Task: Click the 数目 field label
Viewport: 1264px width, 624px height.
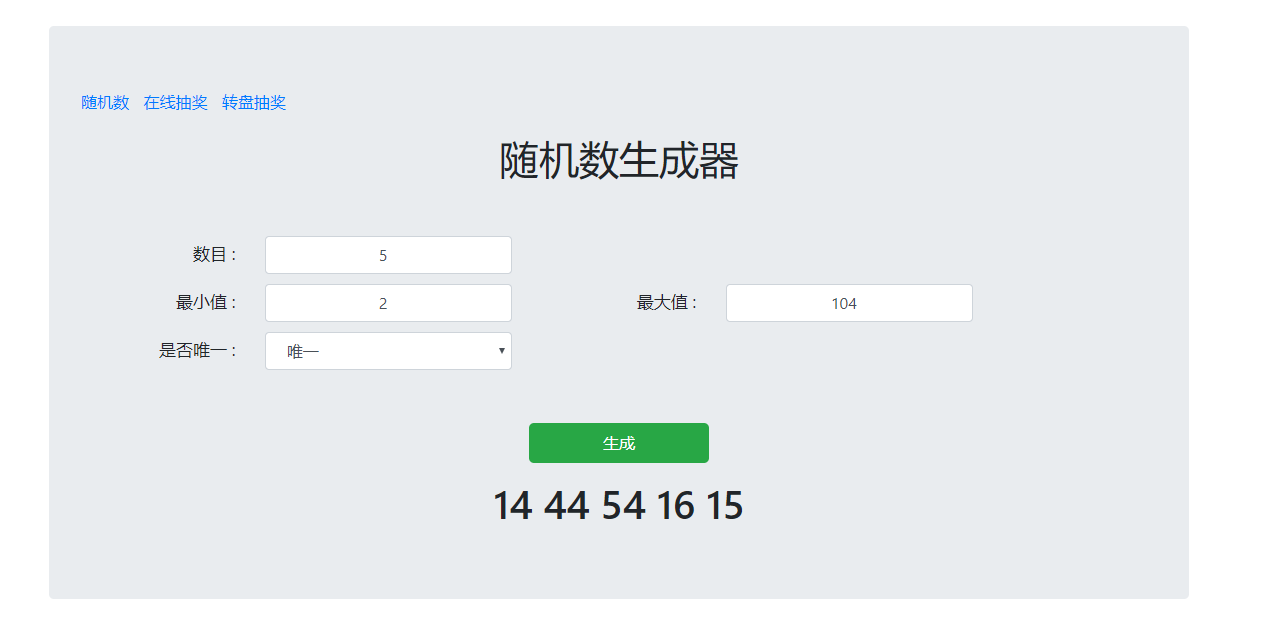Action: (215, 255)
